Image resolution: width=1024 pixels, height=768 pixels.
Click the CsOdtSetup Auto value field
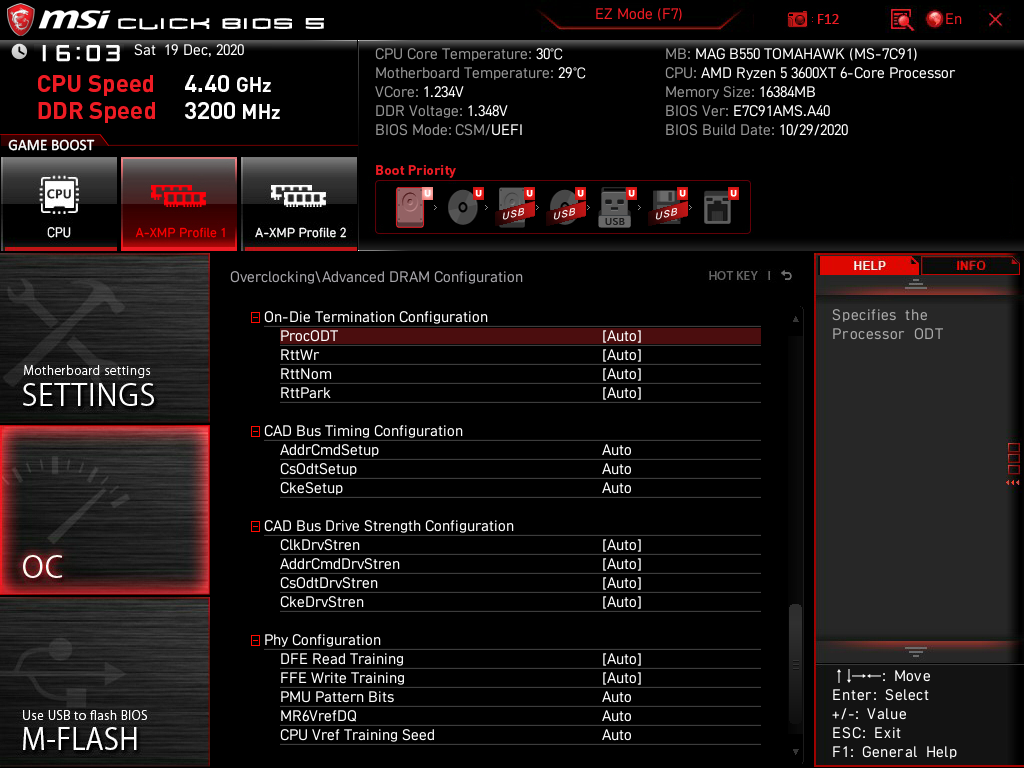point(616,469)
